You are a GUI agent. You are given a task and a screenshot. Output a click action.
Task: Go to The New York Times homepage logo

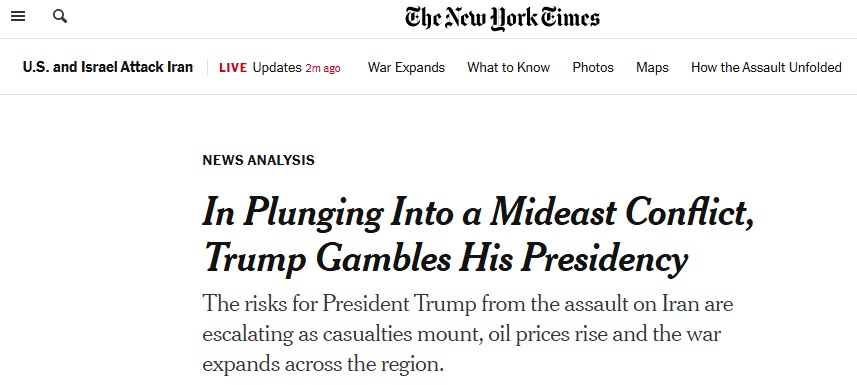pos(502,18)
